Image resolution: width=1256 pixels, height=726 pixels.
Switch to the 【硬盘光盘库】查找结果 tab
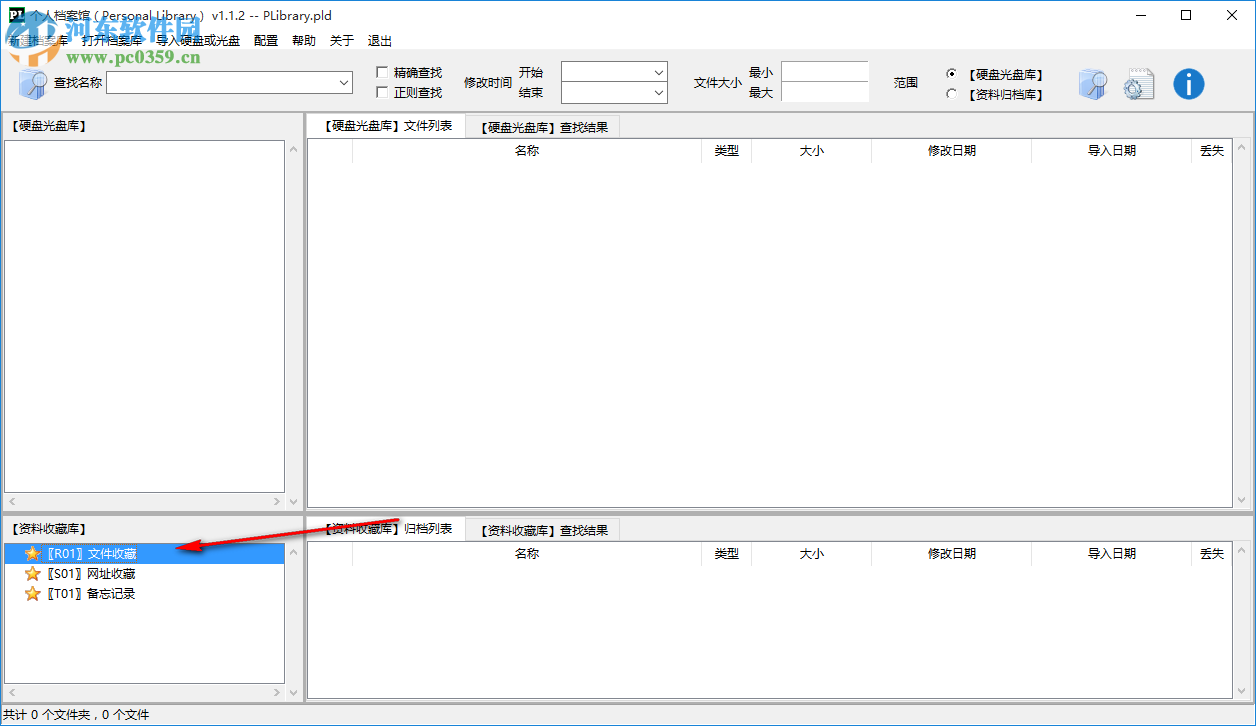543,126
